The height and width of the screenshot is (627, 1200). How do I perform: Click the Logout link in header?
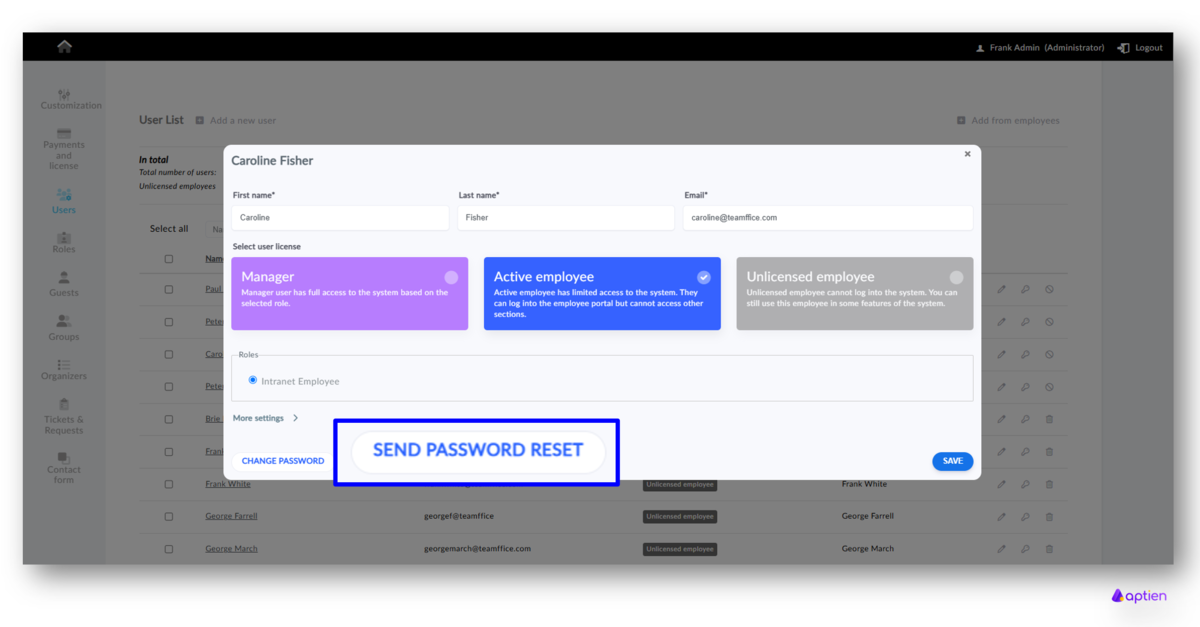[x=1140, y=48]
